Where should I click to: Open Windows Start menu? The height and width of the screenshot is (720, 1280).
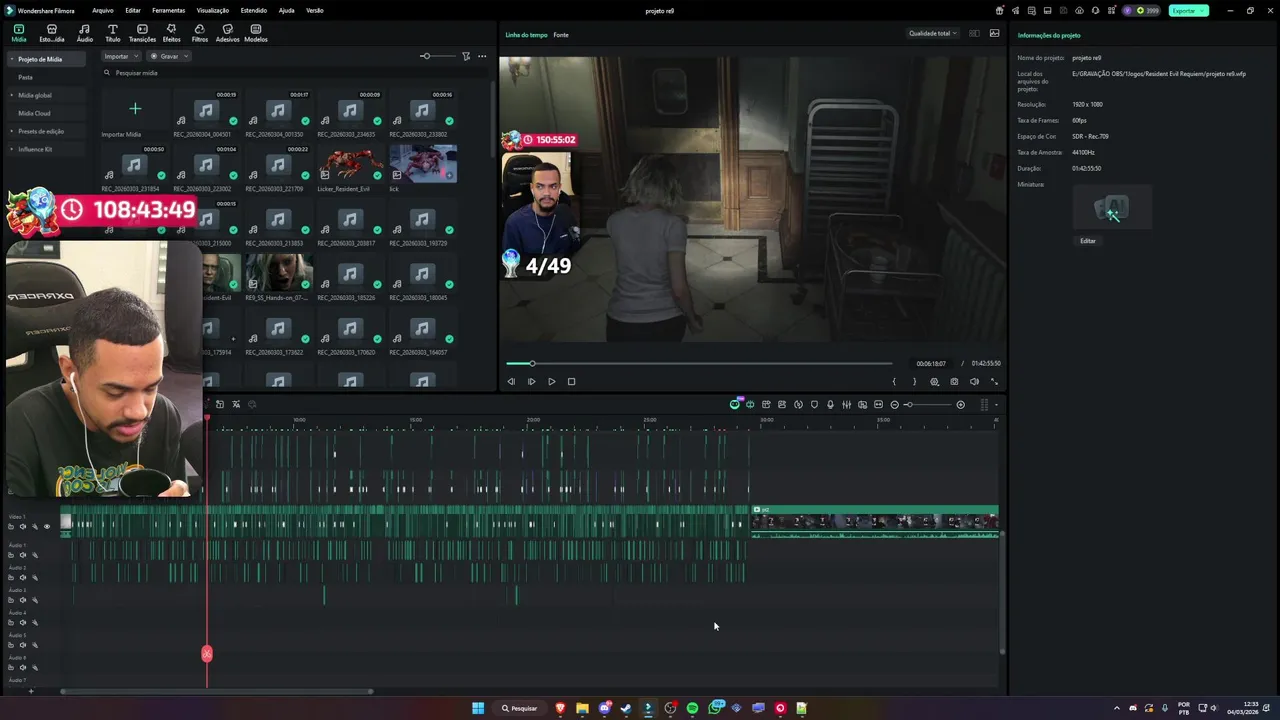[478, 708]
